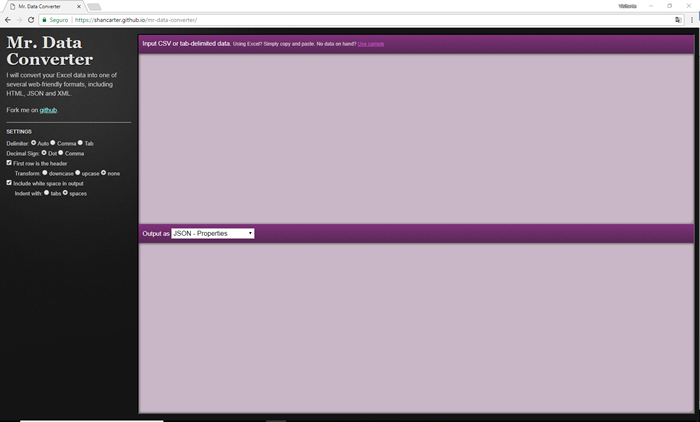Open the Output as format dropdown
The width and height of the screenshot is (700, 422).
tap(213, 234)
